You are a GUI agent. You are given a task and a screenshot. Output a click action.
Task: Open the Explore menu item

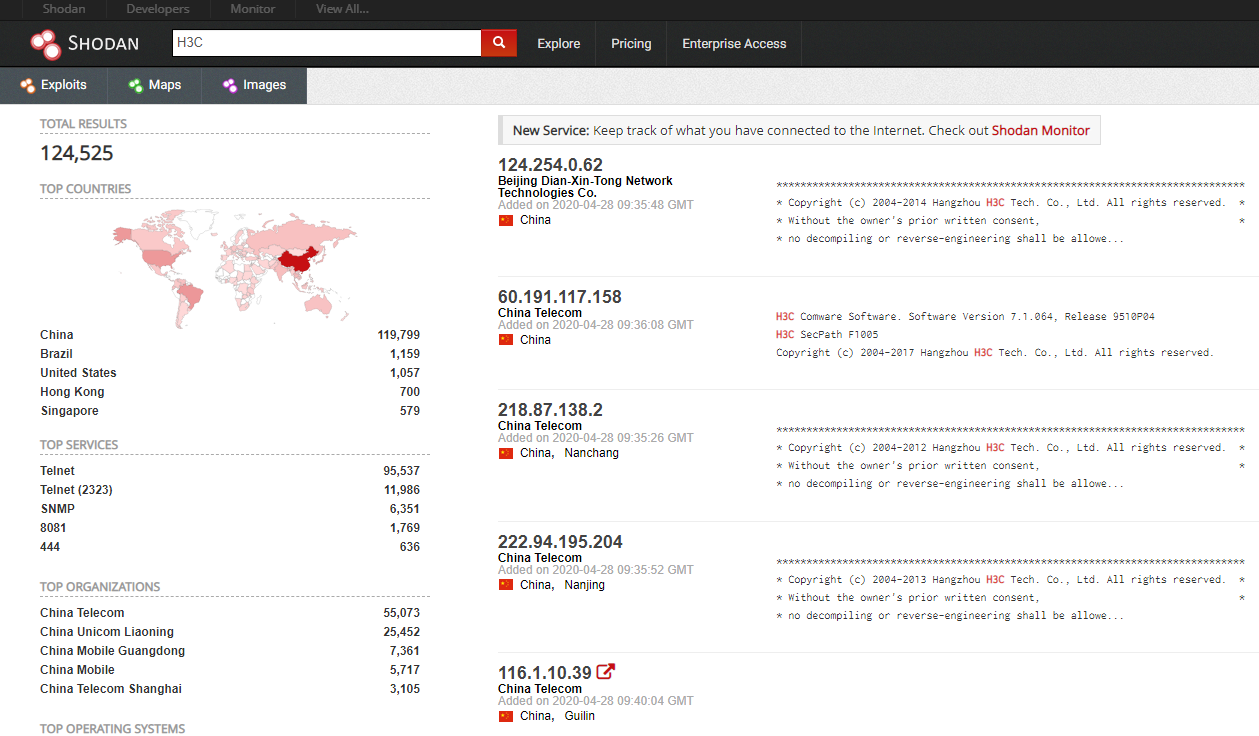coord(559,44)
